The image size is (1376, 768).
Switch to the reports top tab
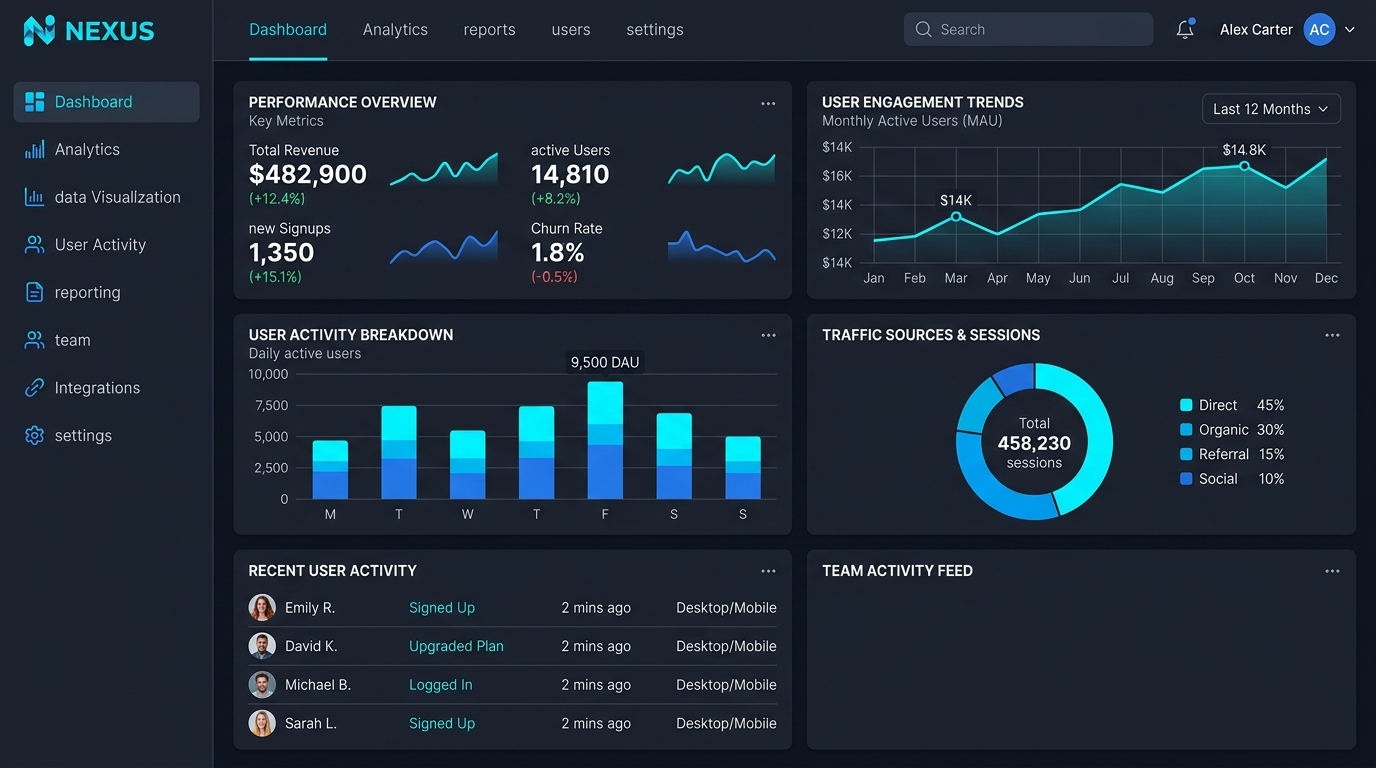coord(490,30)
